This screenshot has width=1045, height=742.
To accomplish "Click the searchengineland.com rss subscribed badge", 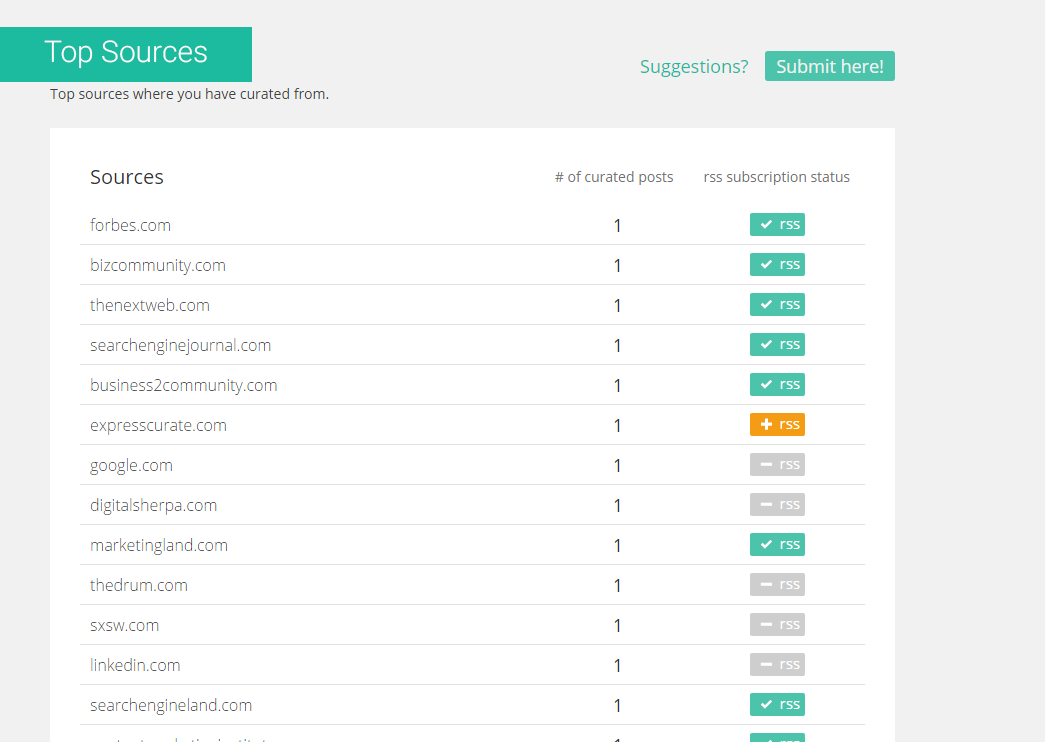I will 777,705.
